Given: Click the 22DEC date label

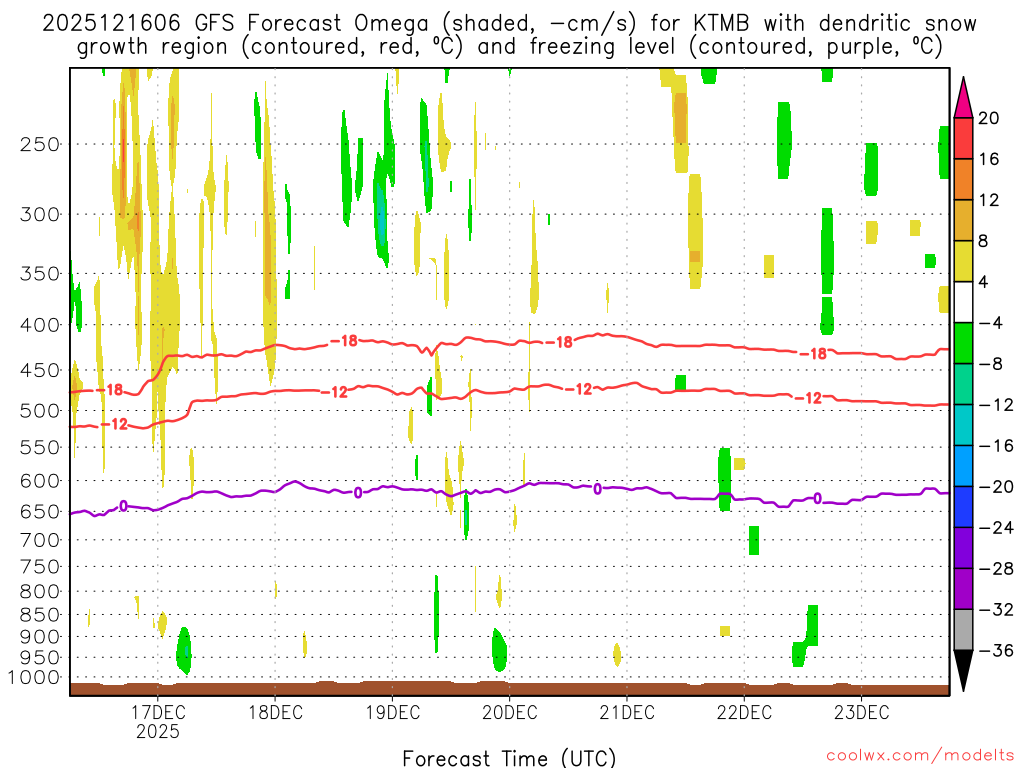Looking at the screenshot, I should tap(744, 712).
